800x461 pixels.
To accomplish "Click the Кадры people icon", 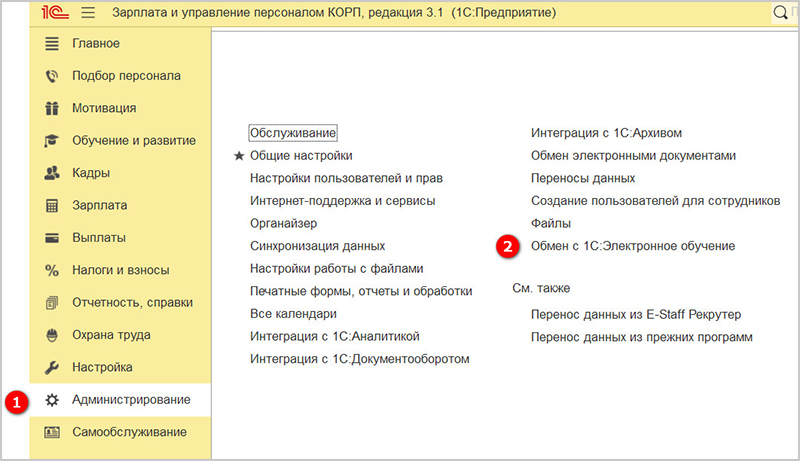I will [52, 173].
